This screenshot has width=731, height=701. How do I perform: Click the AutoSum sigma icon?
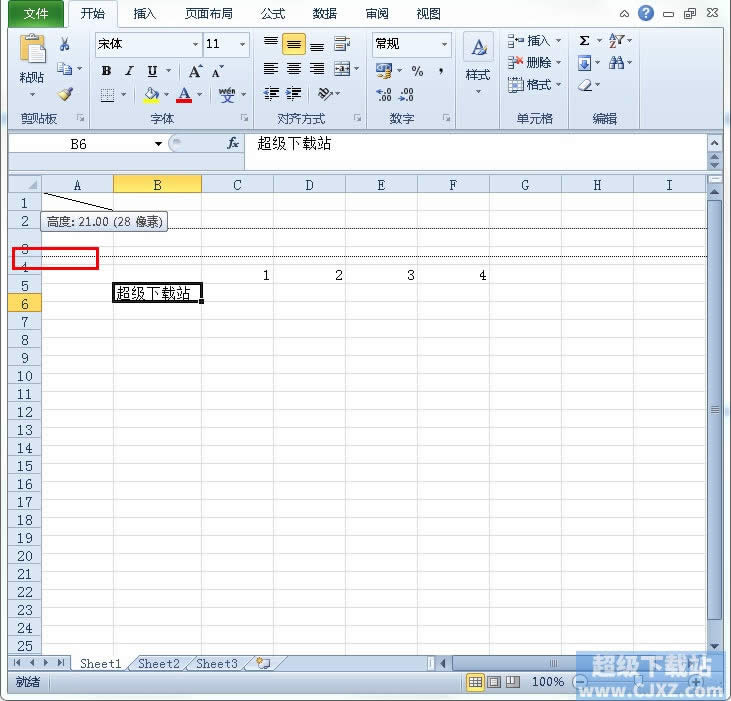tap(584, 41)
